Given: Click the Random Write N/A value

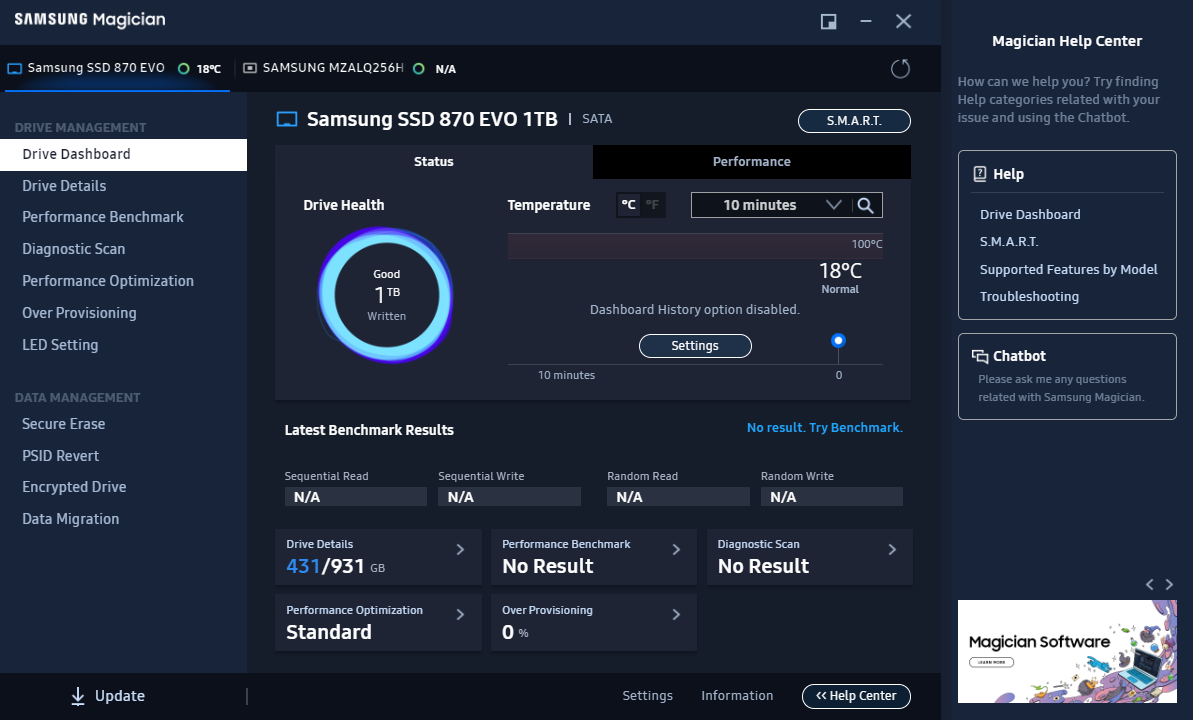Looking at the screenshot, I should pyautogui.click(x=832, y=497).
